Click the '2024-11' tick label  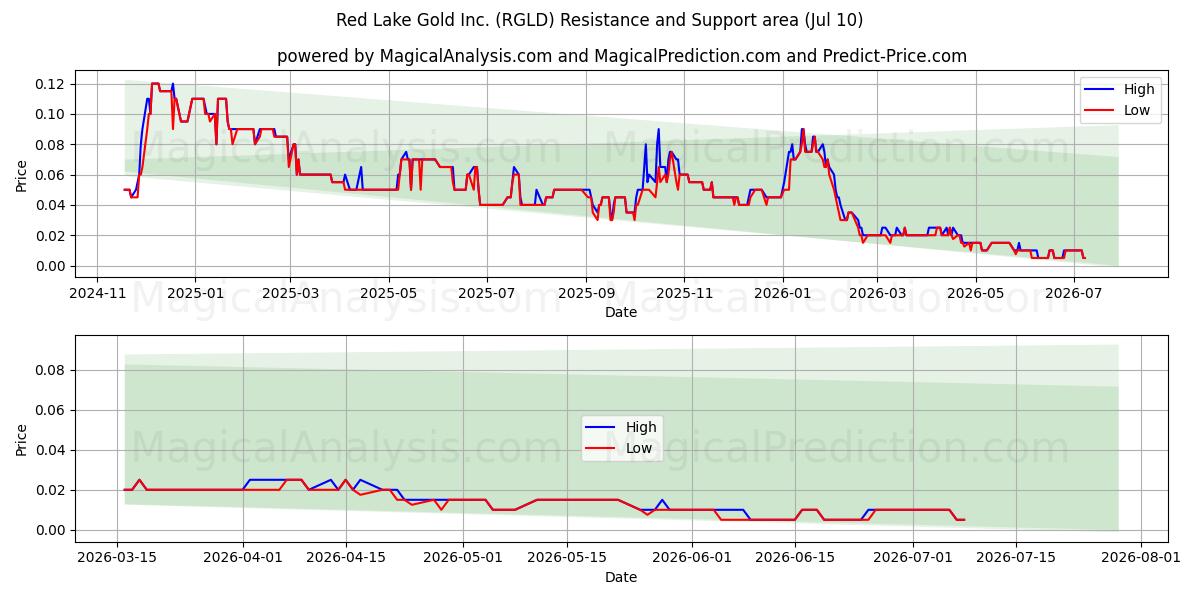[96, 293]
